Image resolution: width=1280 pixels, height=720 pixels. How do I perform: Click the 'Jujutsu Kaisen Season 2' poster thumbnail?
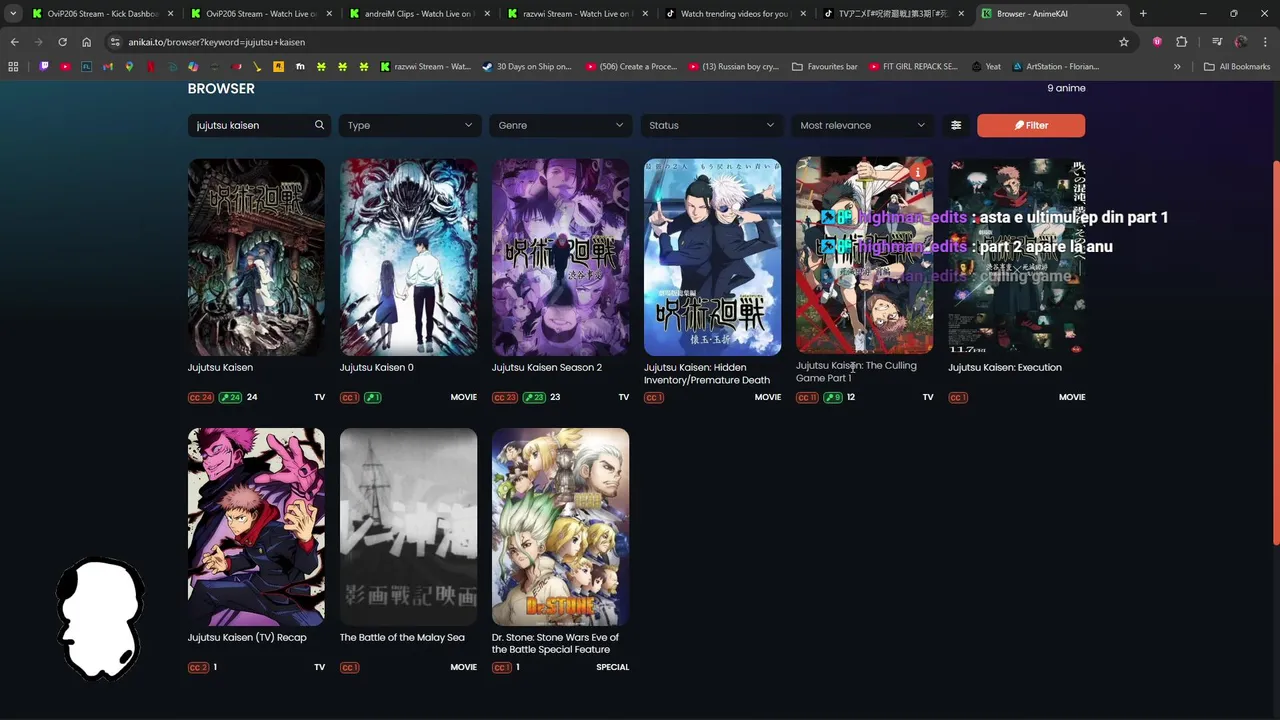click(x=560, y=257)
